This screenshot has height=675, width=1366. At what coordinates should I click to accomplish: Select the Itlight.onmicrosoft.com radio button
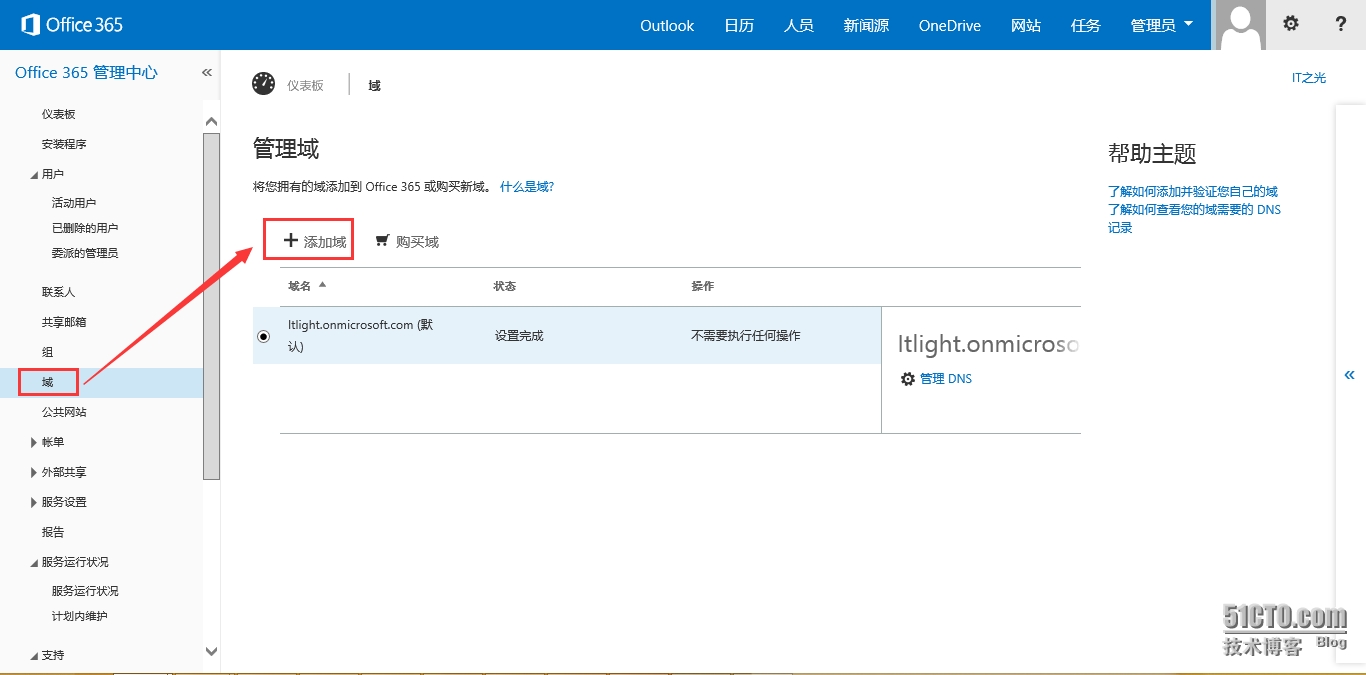pos(264,336)
